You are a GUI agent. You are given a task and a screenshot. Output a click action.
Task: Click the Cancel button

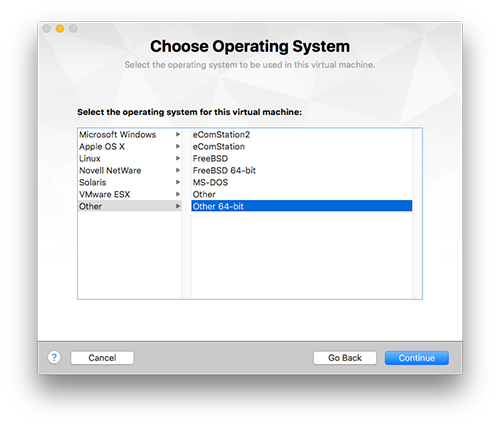coord(102,358)
